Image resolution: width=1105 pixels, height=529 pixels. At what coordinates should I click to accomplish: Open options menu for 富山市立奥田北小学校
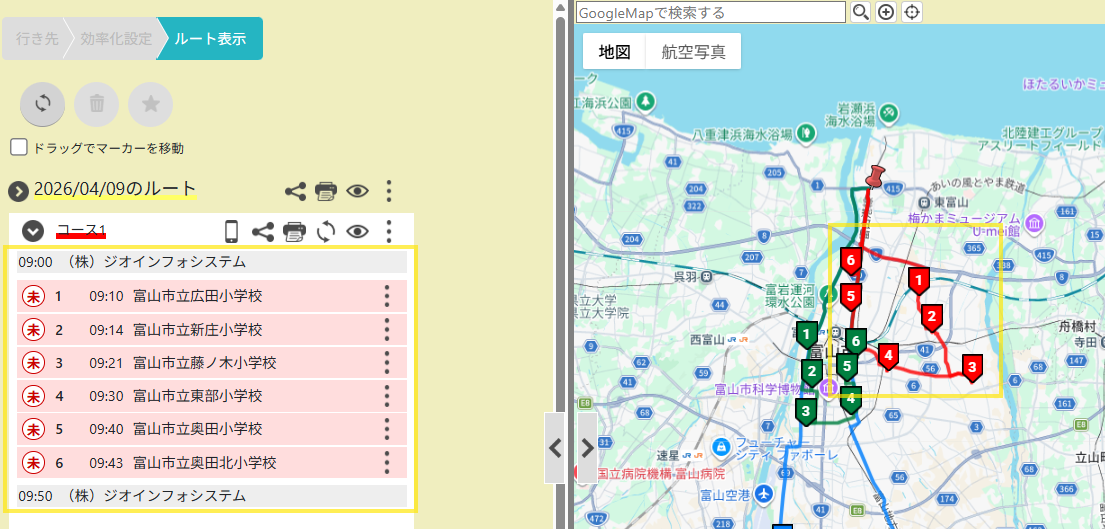coord(386,463)
